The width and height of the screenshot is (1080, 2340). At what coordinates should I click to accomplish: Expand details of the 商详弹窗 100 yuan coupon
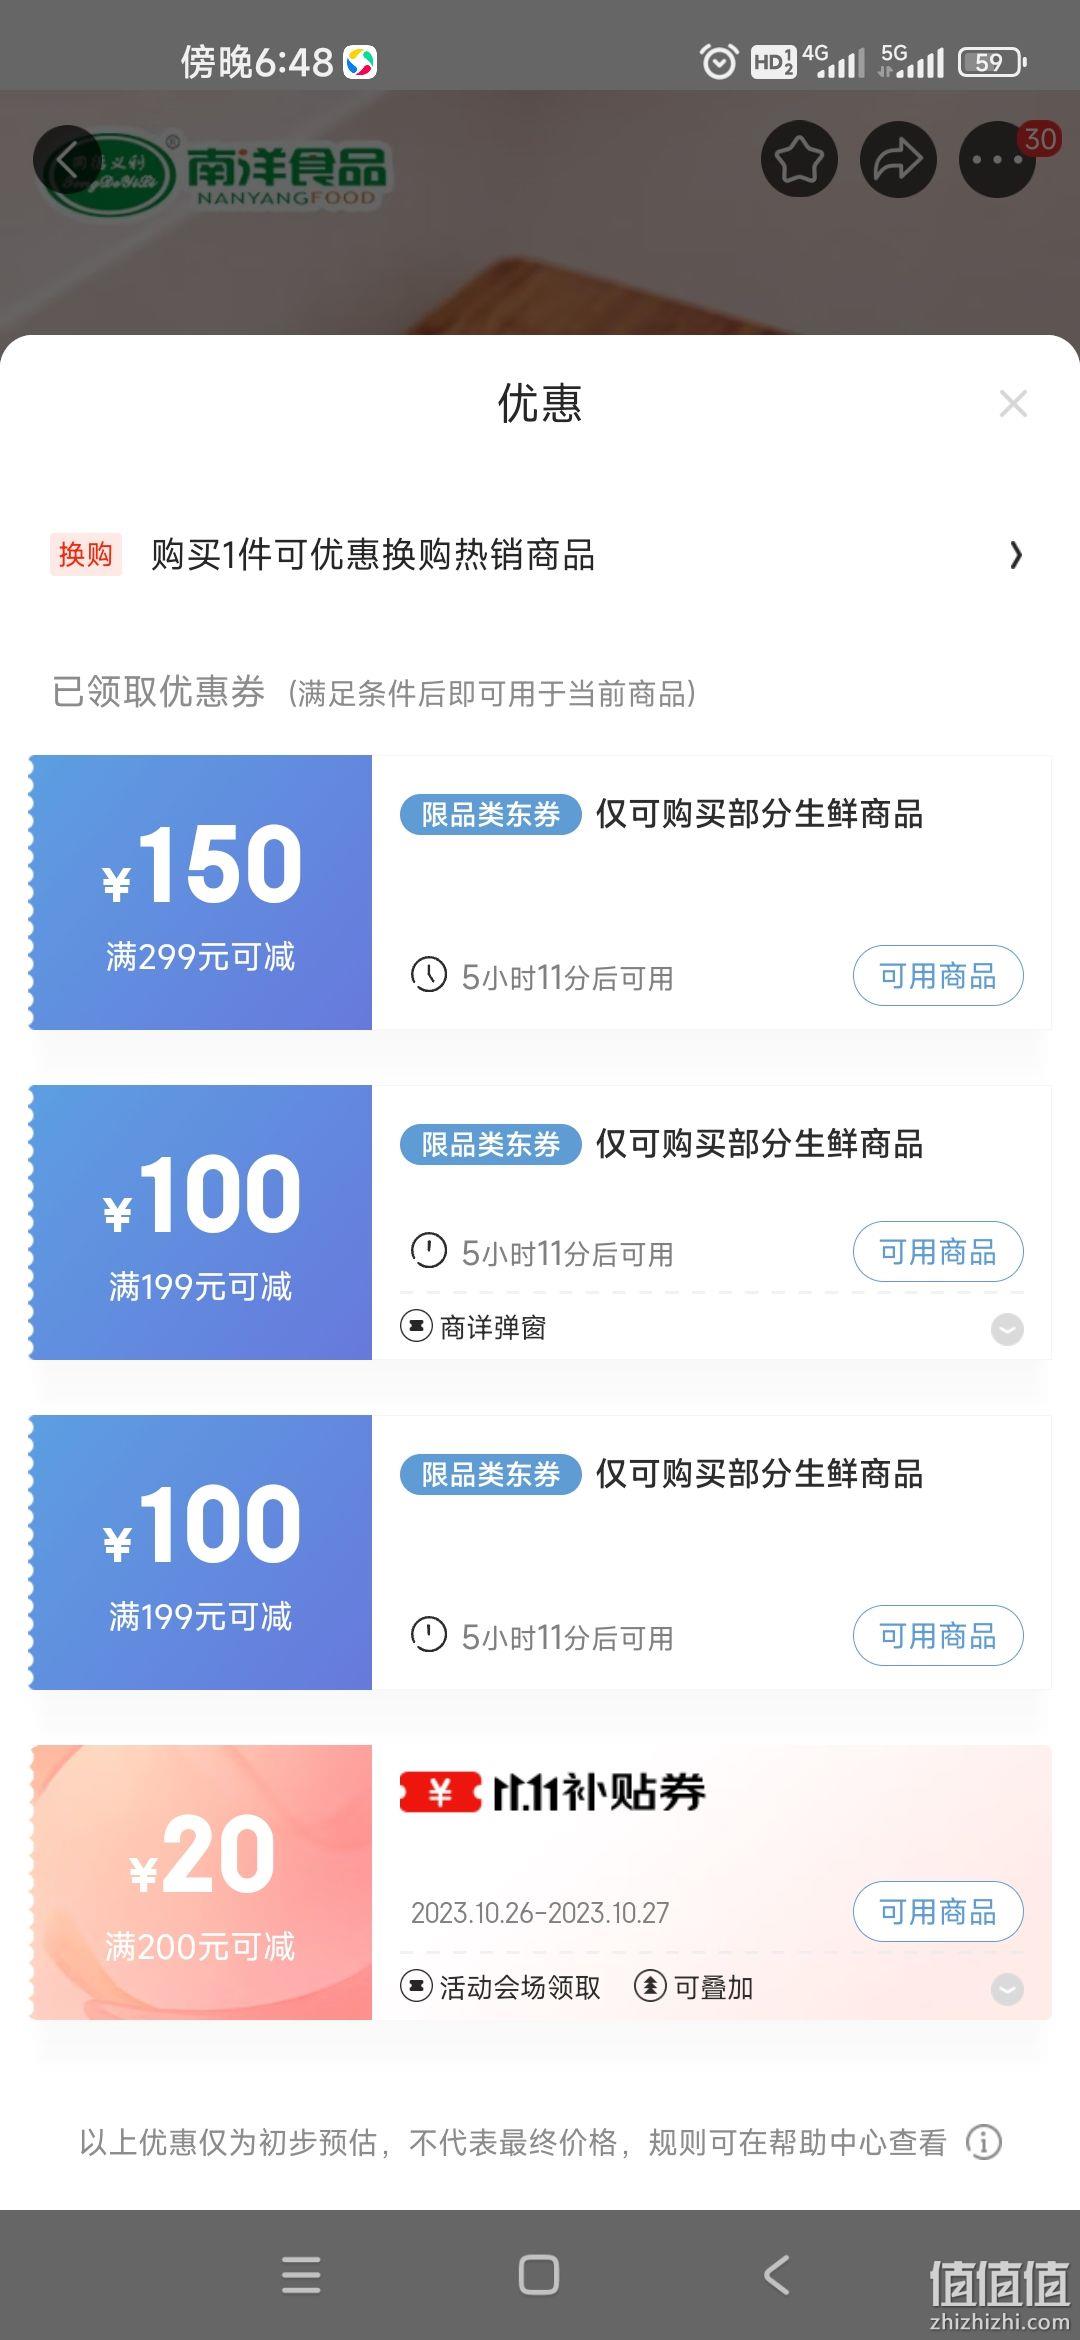(x=1007, y=1329)
